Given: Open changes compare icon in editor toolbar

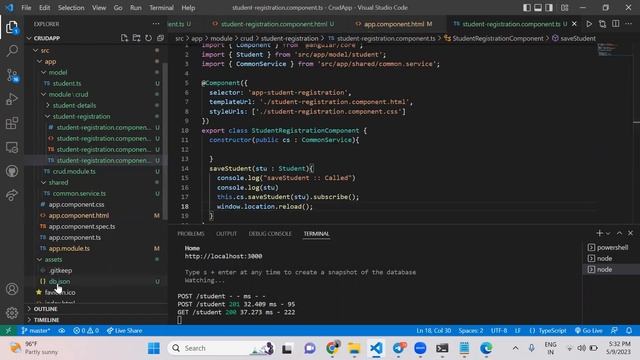Looking at the screenshot, I should click(x=602, y=24).
